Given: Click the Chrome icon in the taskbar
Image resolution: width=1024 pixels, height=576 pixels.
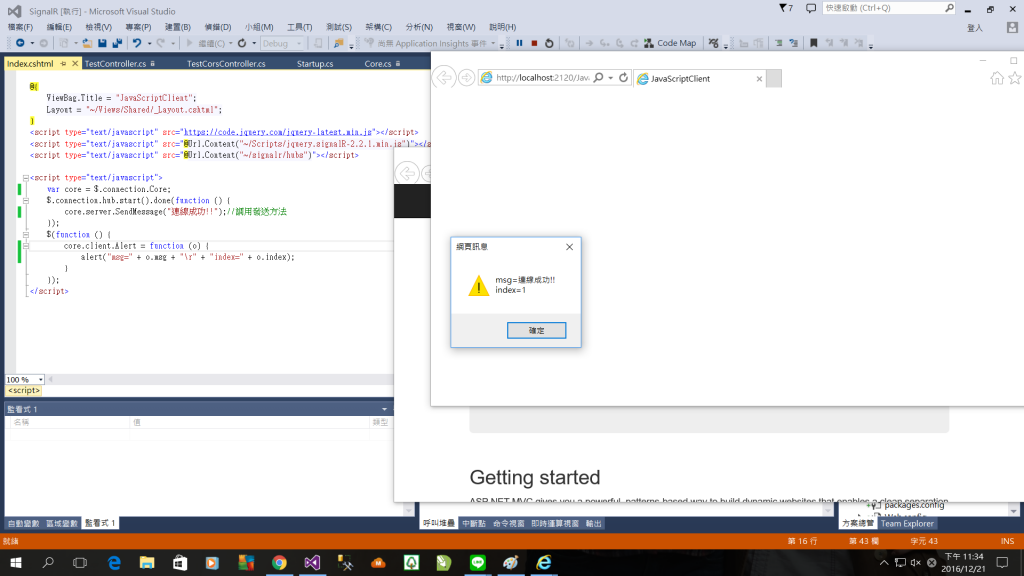Looking at the screenshot, I should click(279, 563).
